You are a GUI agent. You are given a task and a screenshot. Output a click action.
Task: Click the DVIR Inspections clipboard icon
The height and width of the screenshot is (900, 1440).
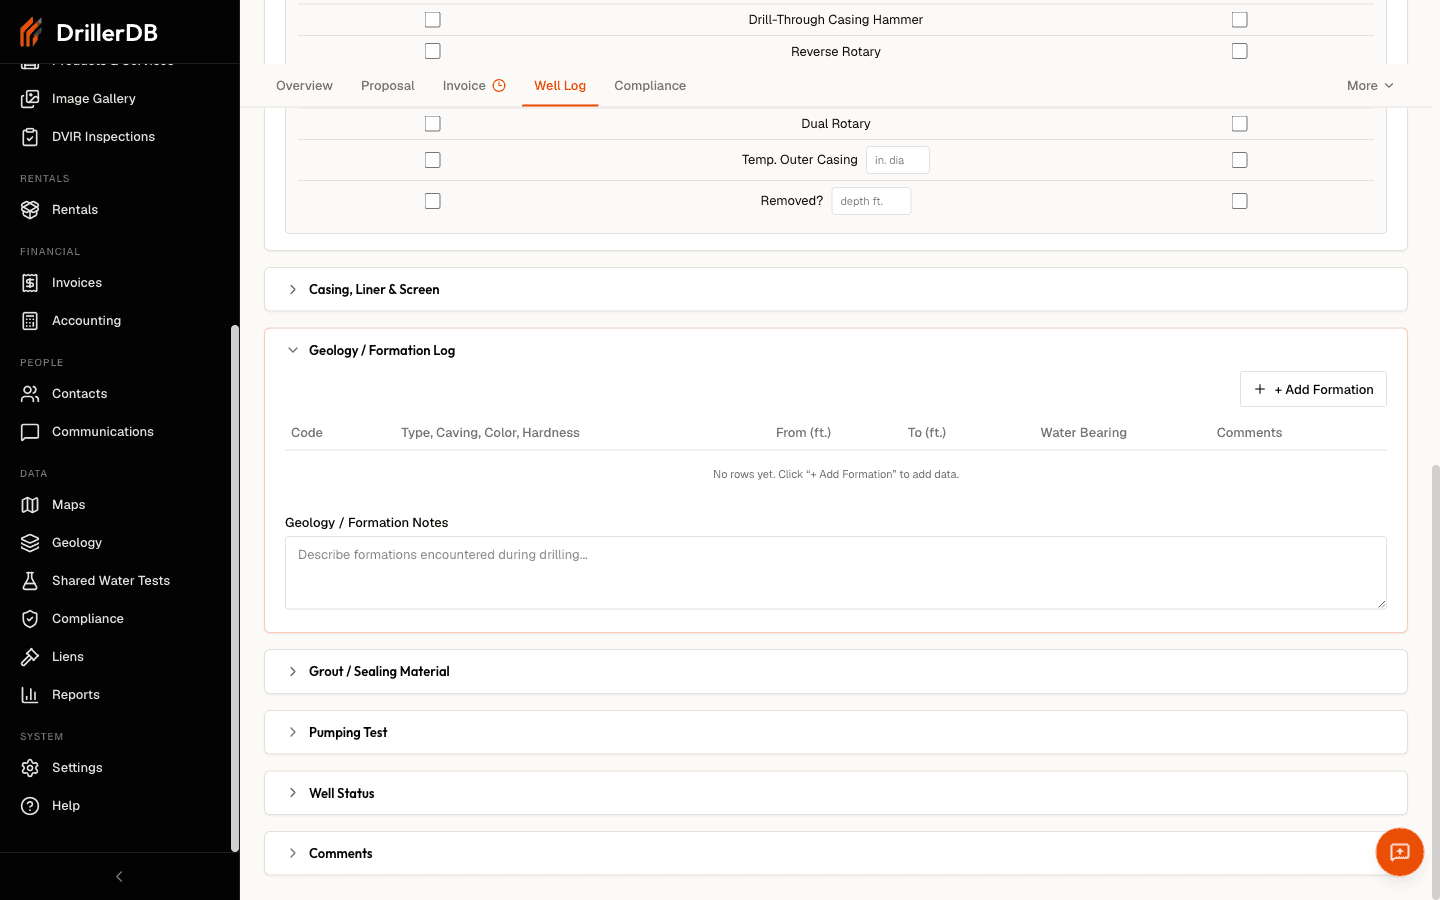(30, 137)
